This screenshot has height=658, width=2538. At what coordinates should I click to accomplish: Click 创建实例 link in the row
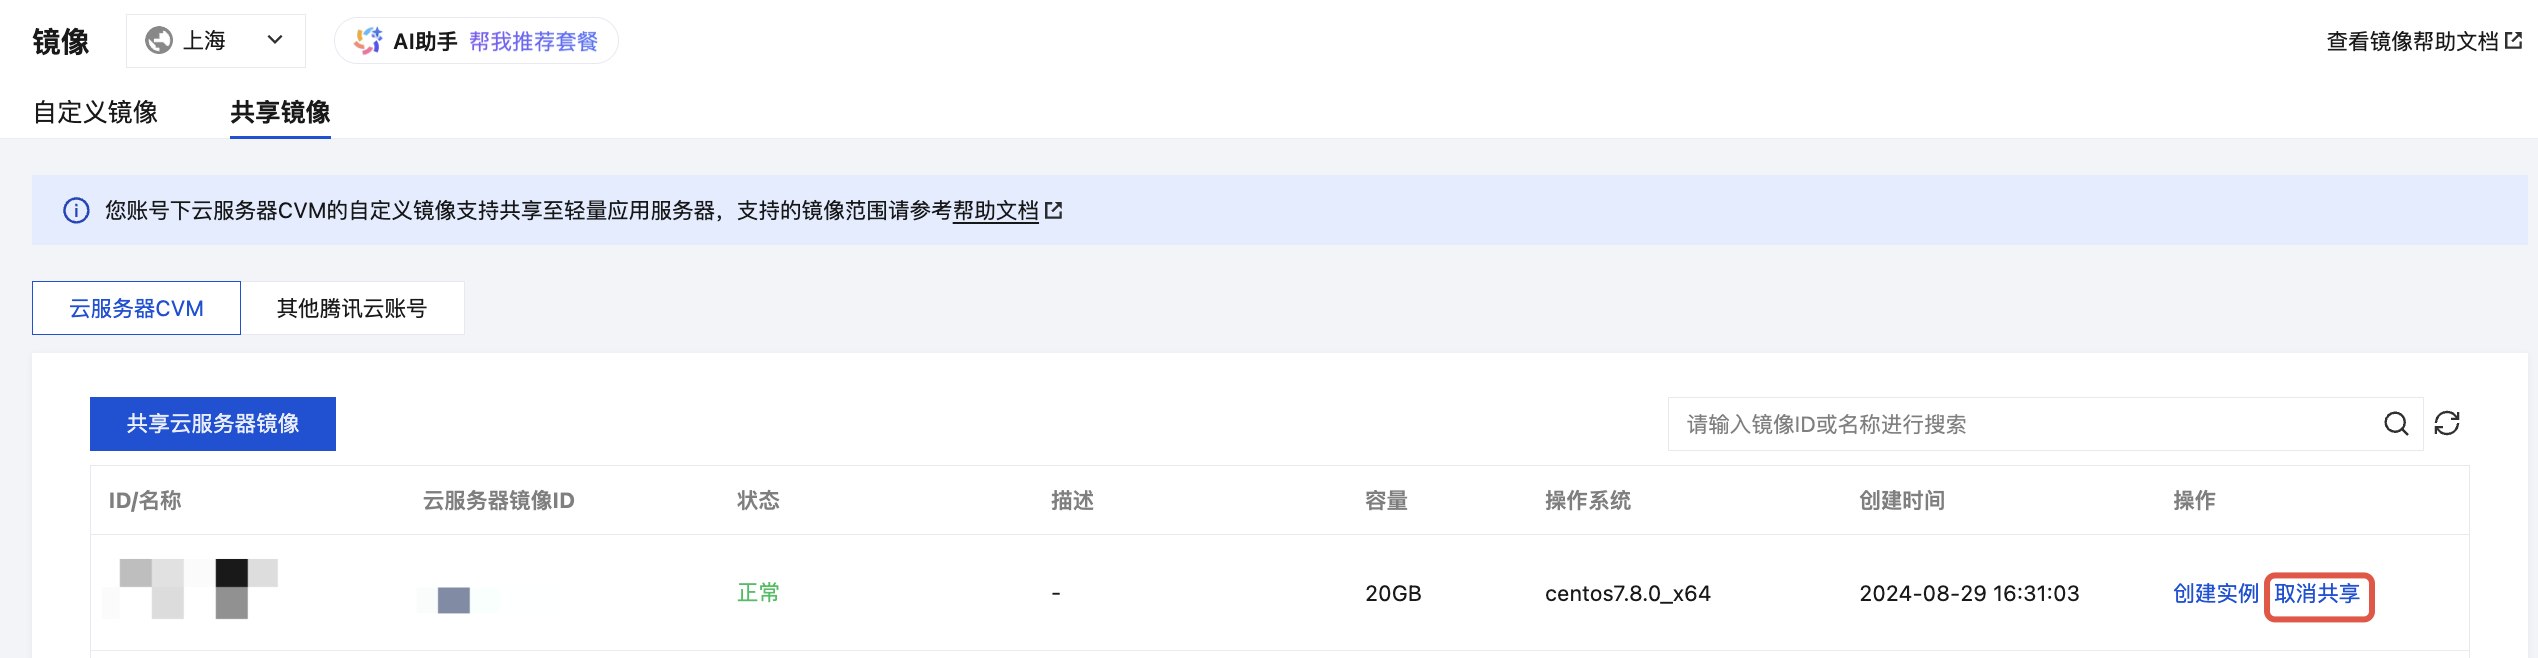point(2216,594)
